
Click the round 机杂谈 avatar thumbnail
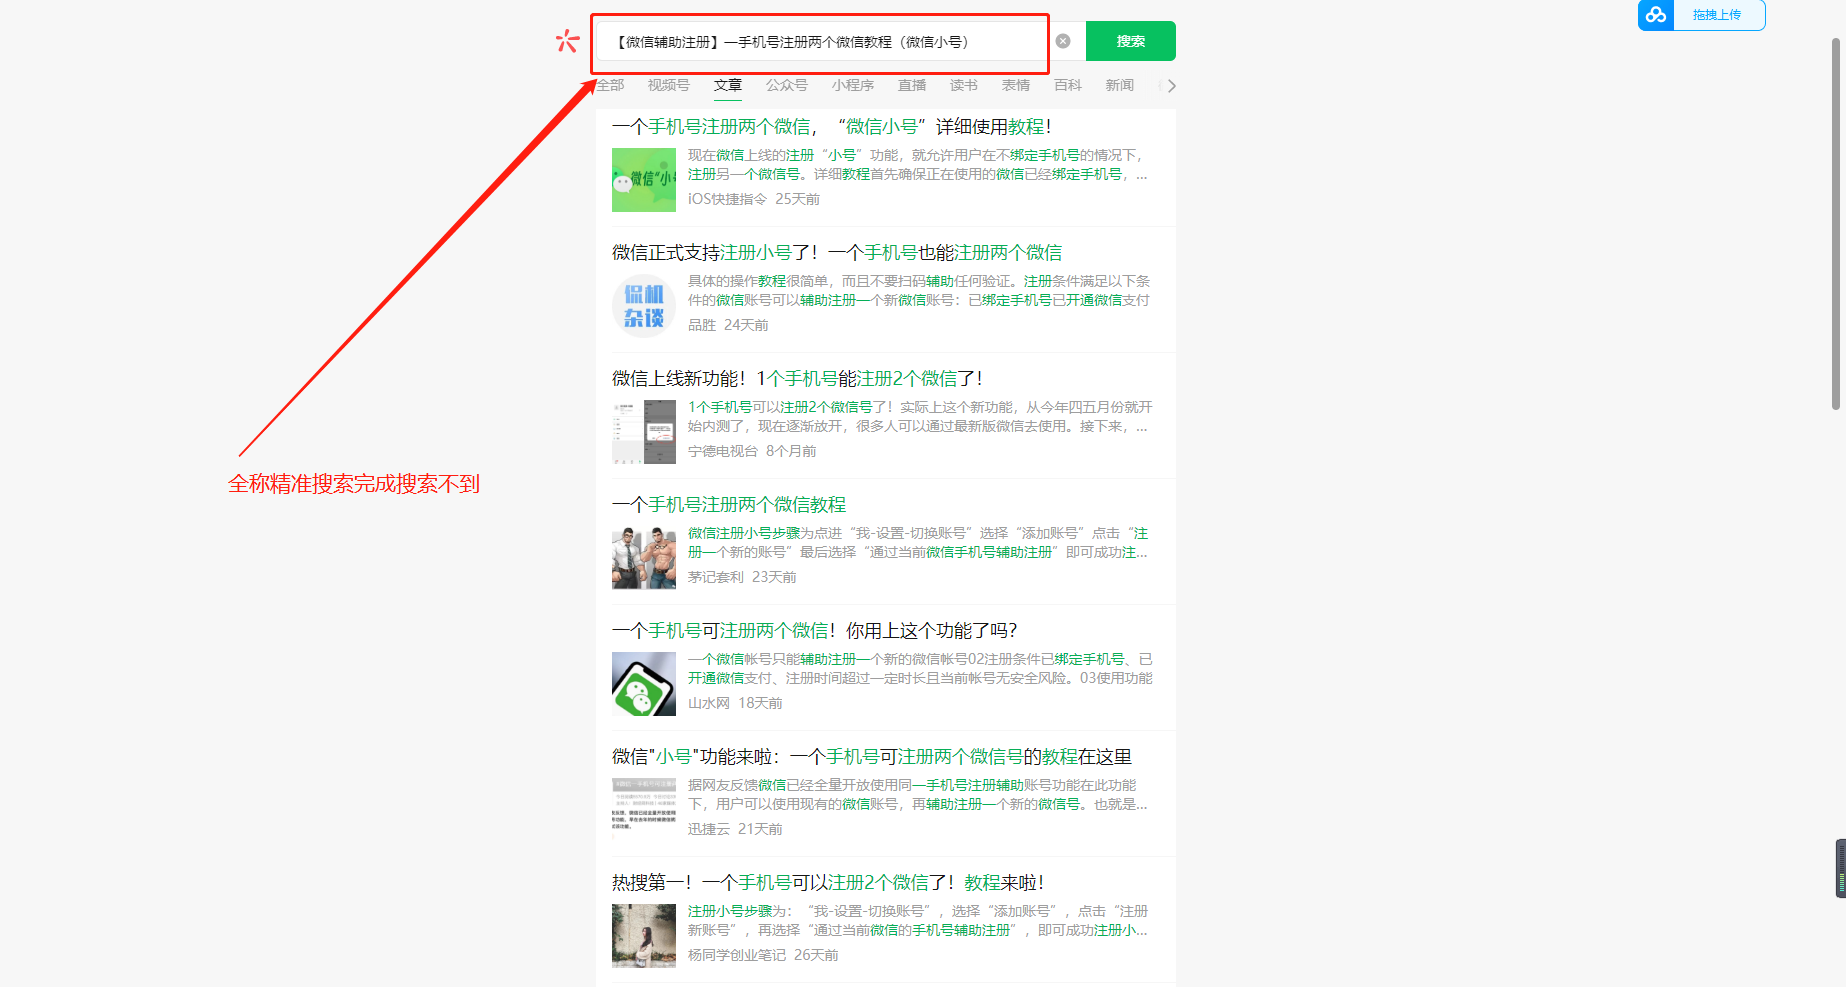click(644, 306)
